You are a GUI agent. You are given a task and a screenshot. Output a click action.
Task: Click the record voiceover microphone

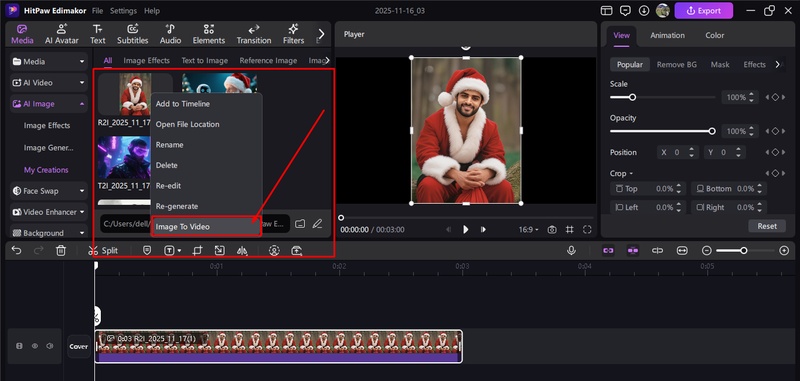click(571, 250)
